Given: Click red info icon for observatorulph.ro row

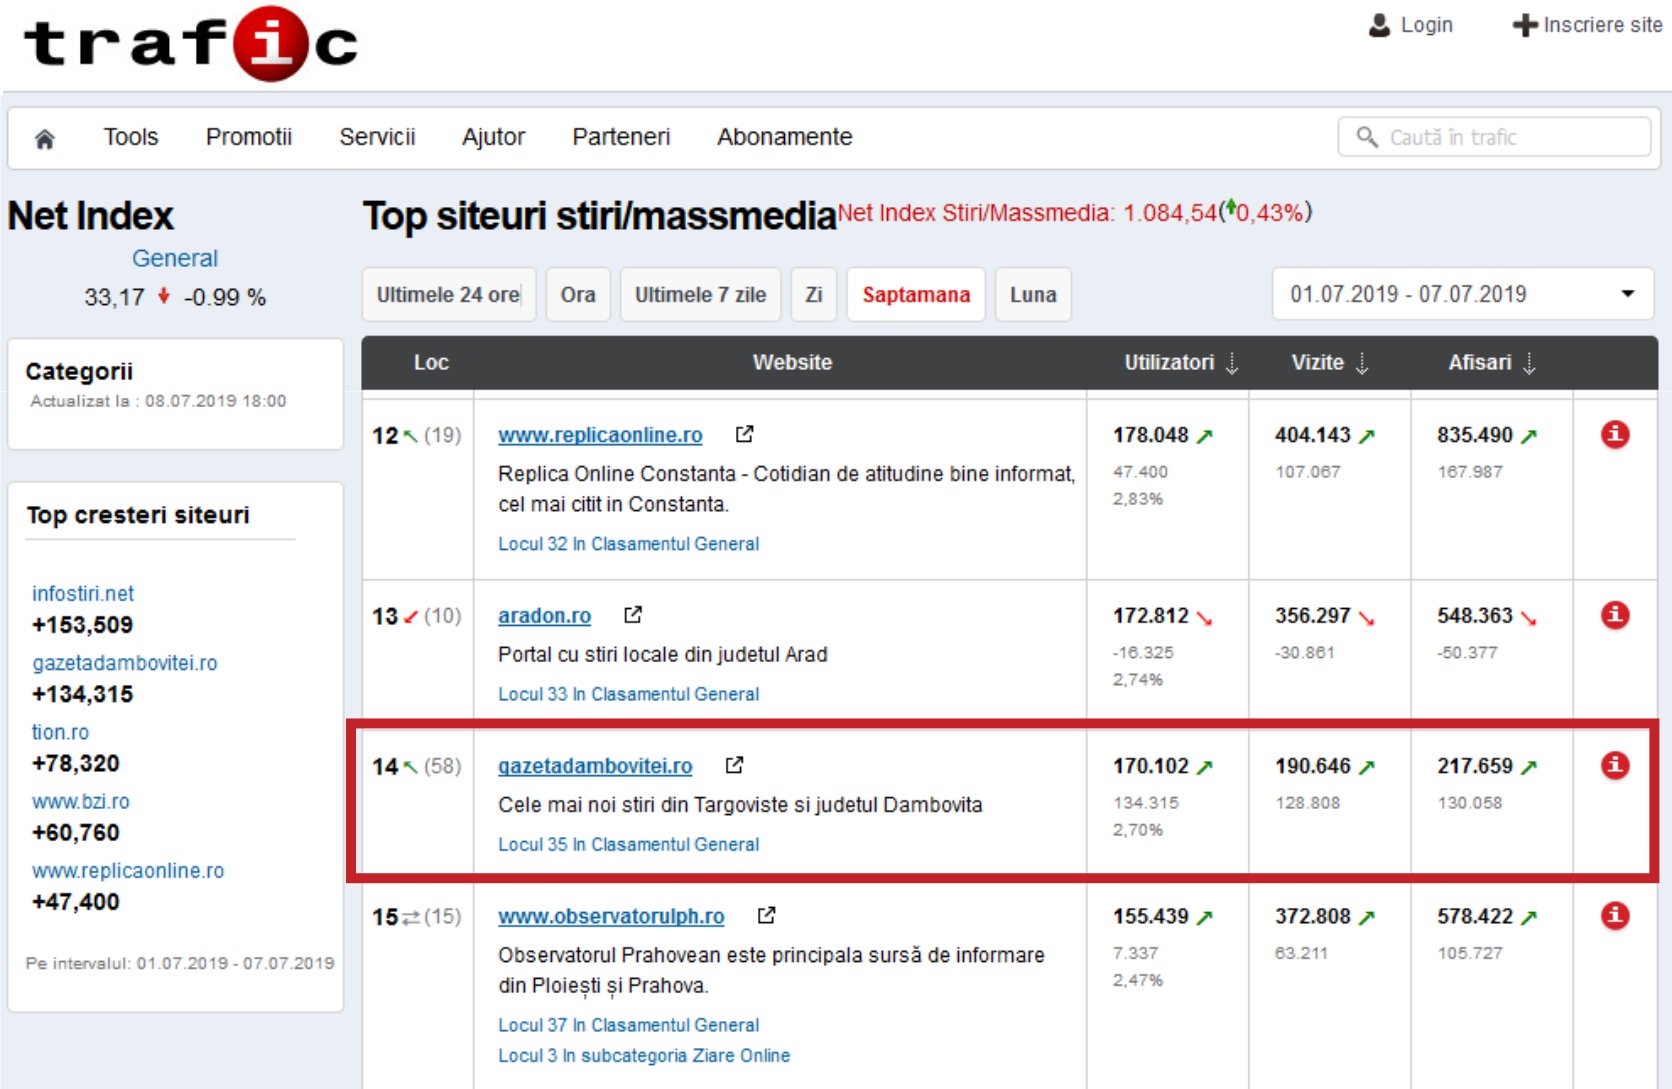Looking at the screenshot, I should click(1615, 915).
